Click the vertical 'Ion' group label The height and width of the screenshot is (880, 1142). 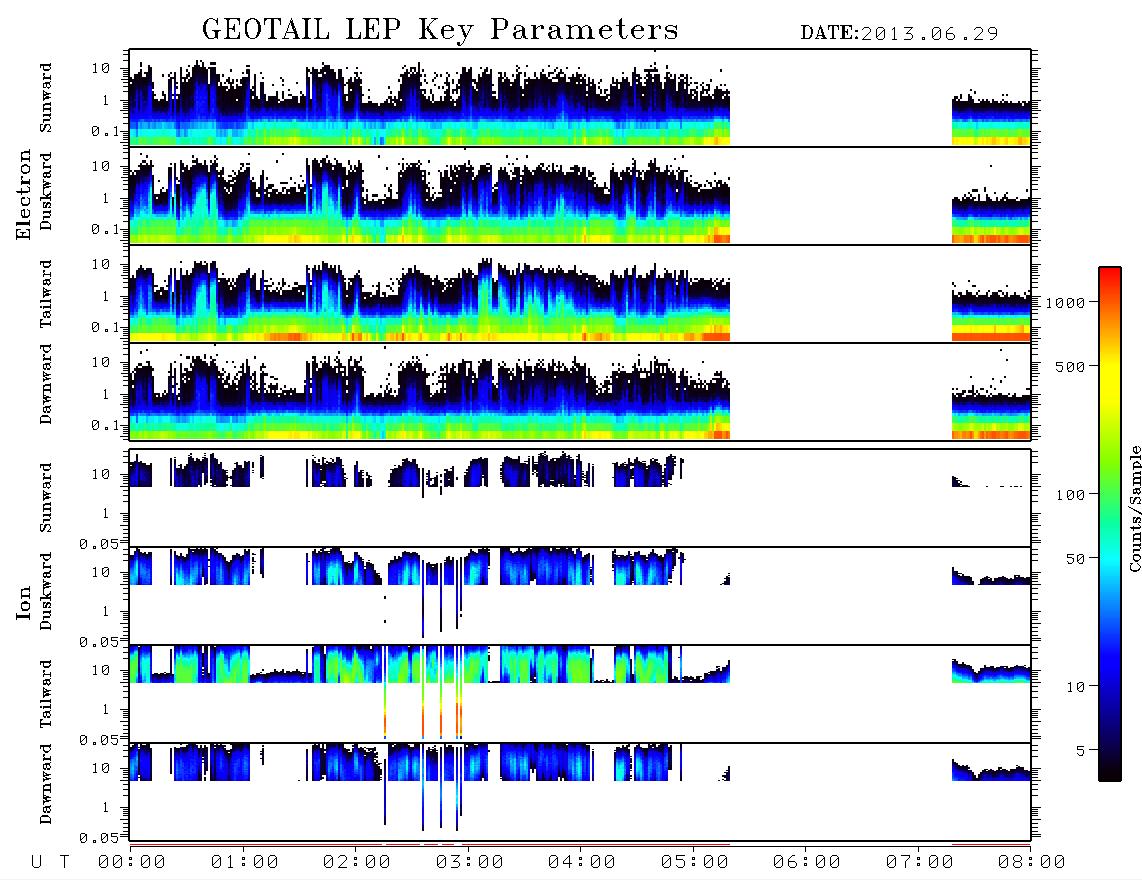coord(23,603)
